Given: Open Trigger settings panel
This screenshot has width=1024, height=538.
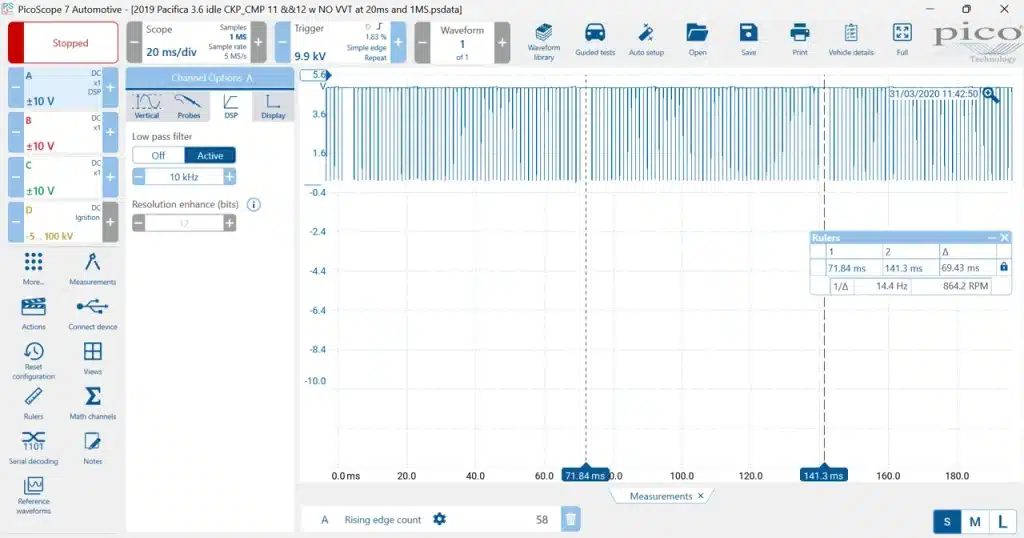Looking at the screenshot, I should coord(340,42).
